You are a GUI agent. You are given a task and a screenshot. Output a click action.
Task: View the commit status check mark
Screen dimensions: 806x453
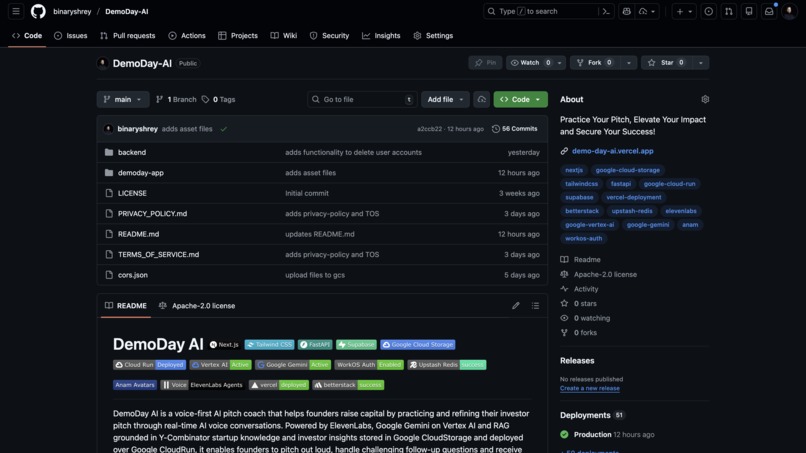tap(224, 129)
